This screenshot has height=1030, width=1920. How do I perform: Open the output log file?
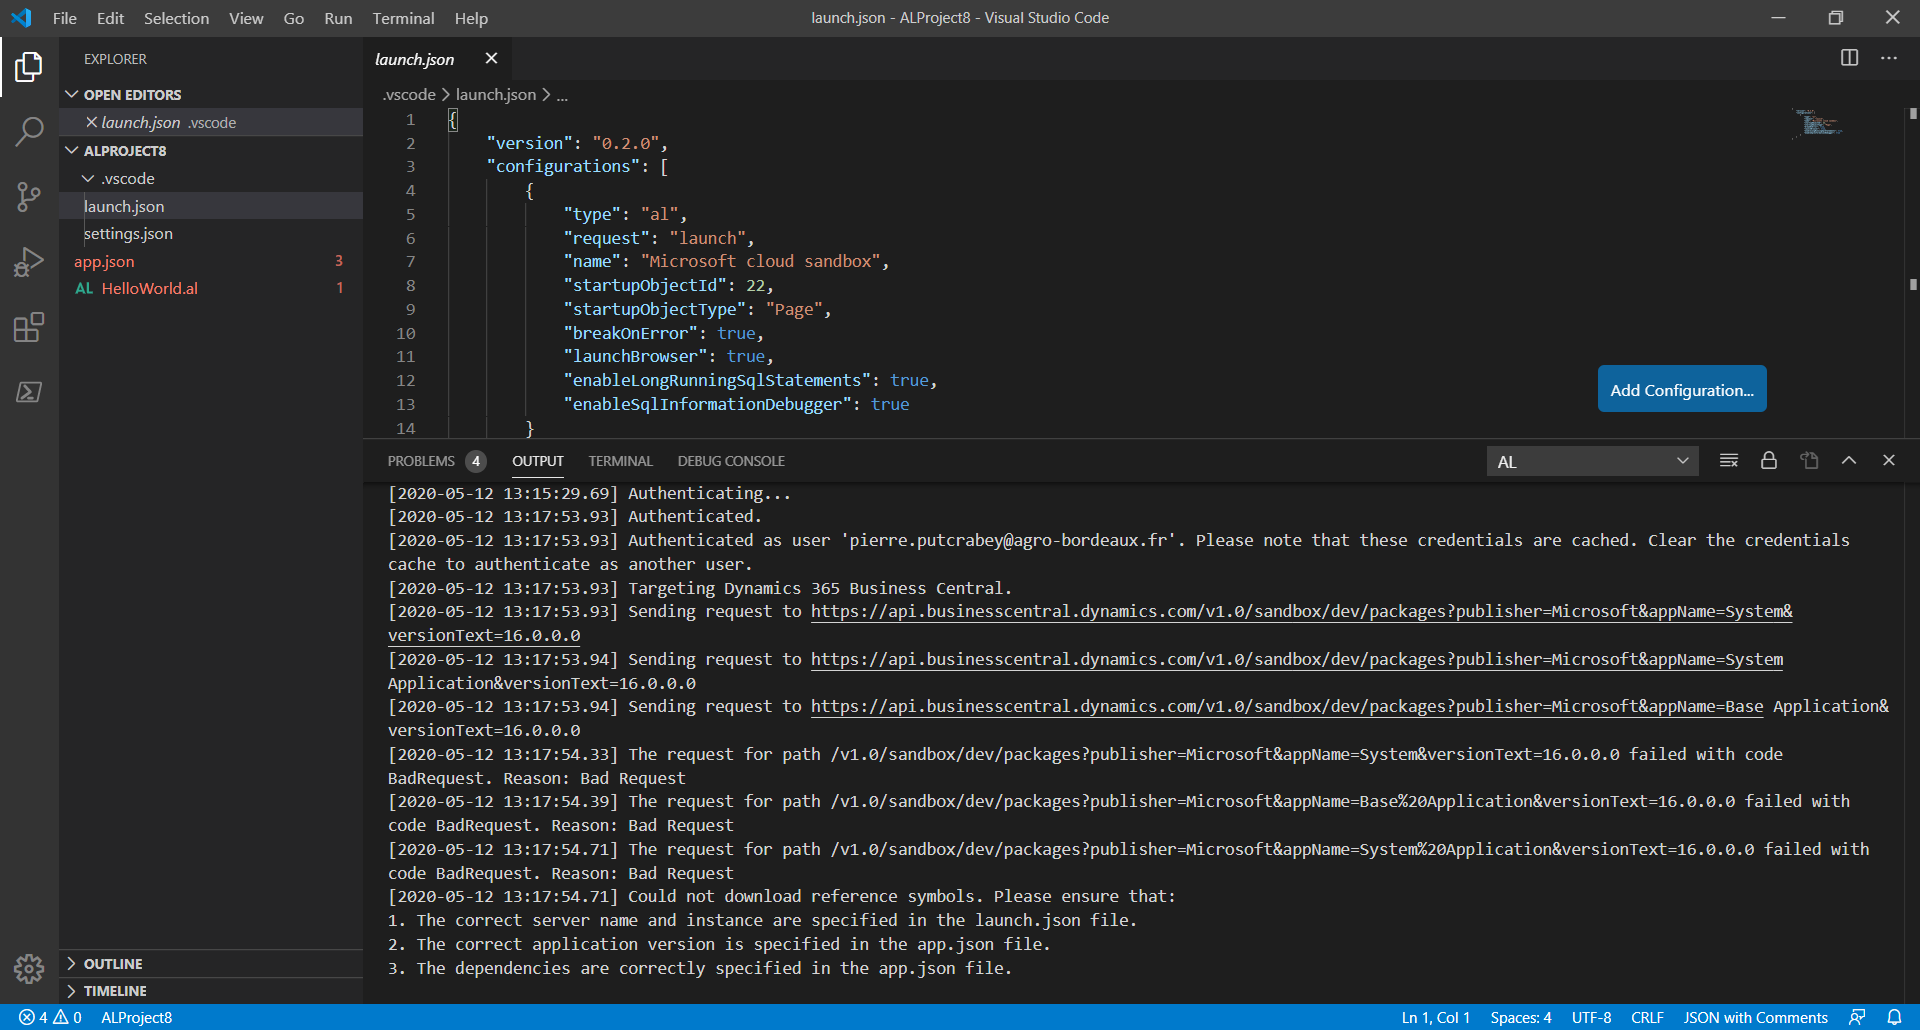tap(1809, 461)
